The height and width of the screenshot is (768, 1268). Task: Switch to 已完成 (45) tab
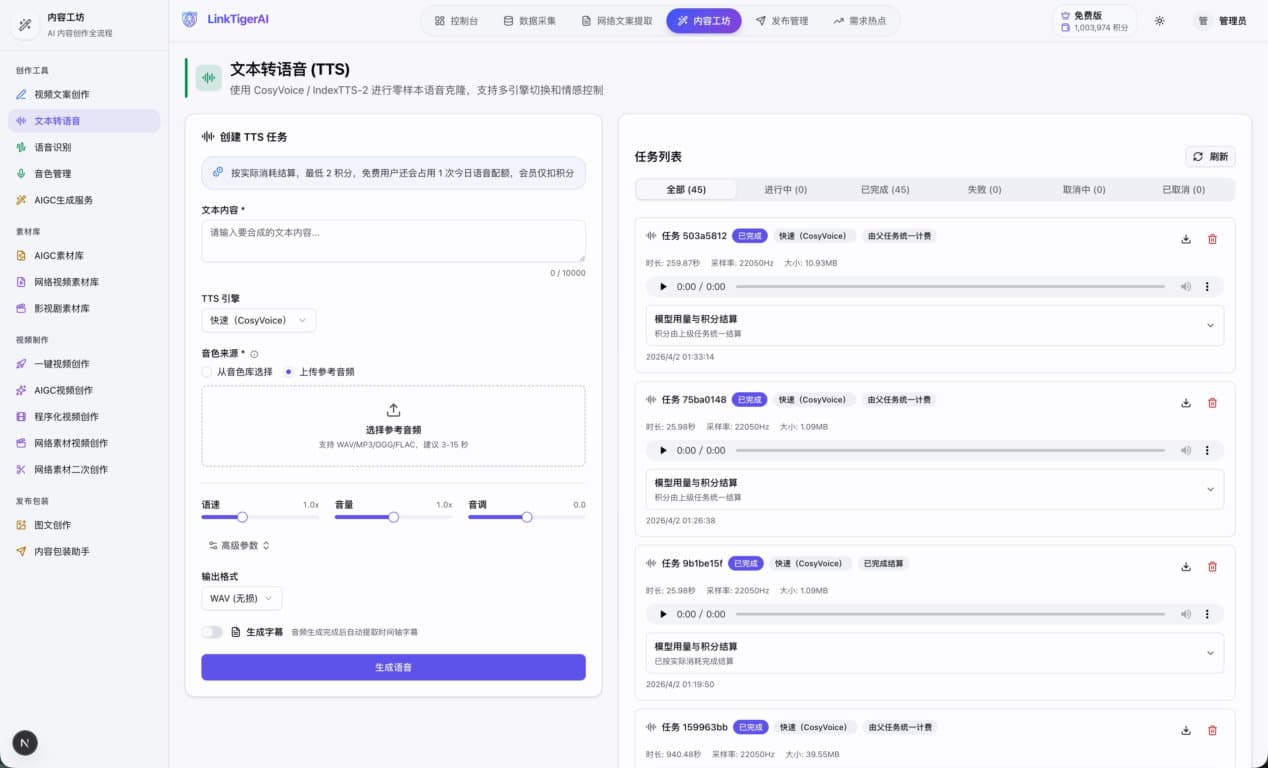click(885, 190)
